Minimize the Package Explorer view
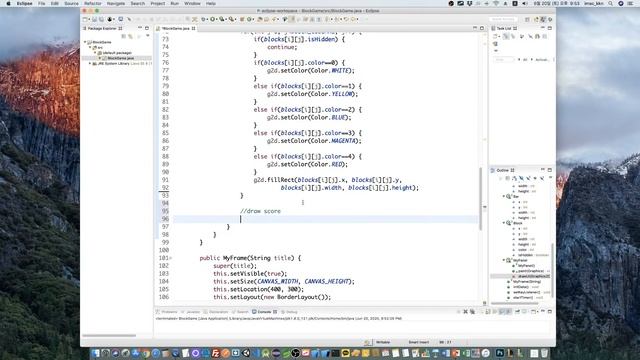Image resolution: width=640 pixels, height=360 pixels. click(140, 28)
